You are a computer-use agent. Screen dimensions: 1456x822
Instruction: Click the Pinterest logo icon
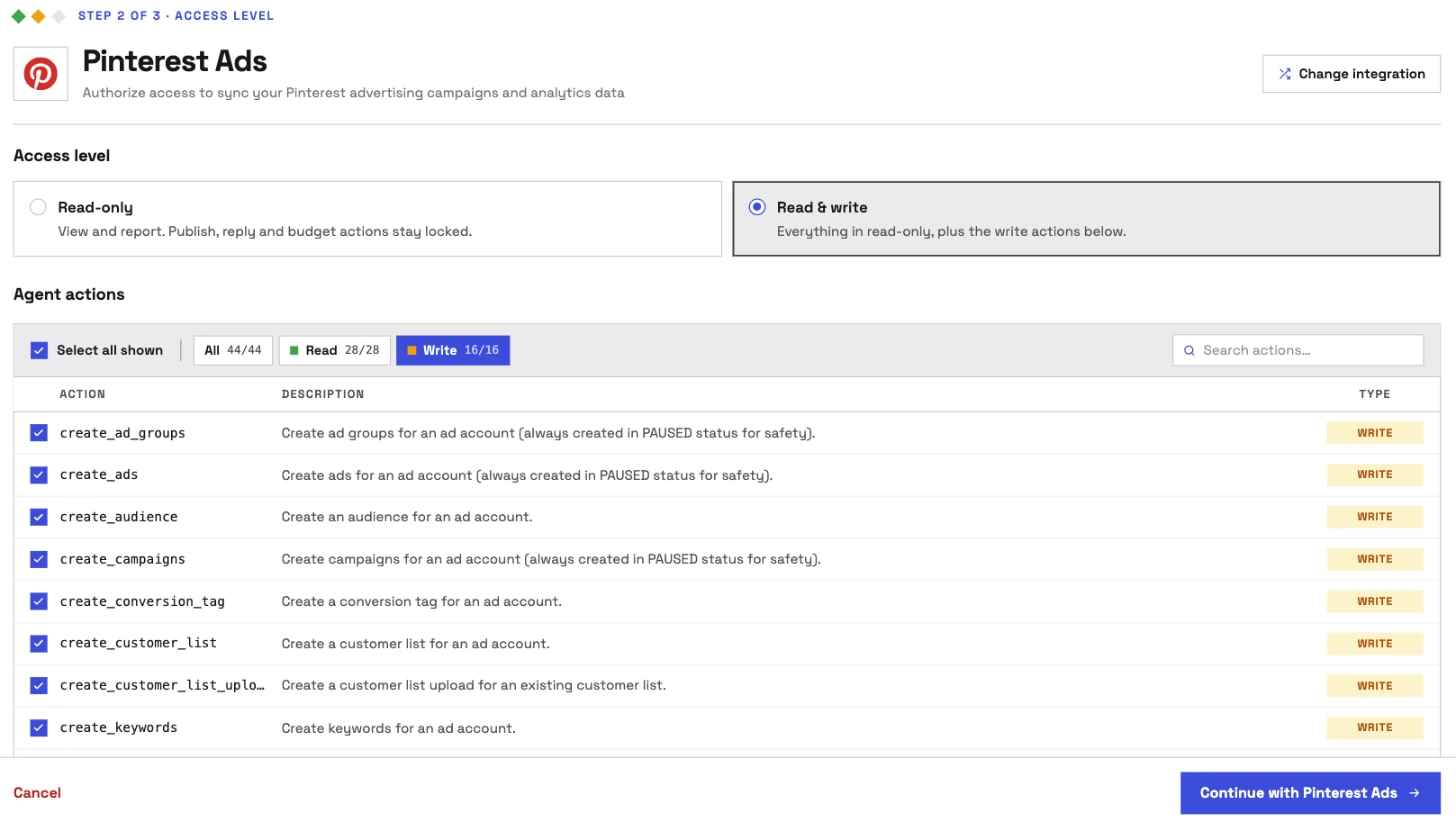(x=41, y=74)
